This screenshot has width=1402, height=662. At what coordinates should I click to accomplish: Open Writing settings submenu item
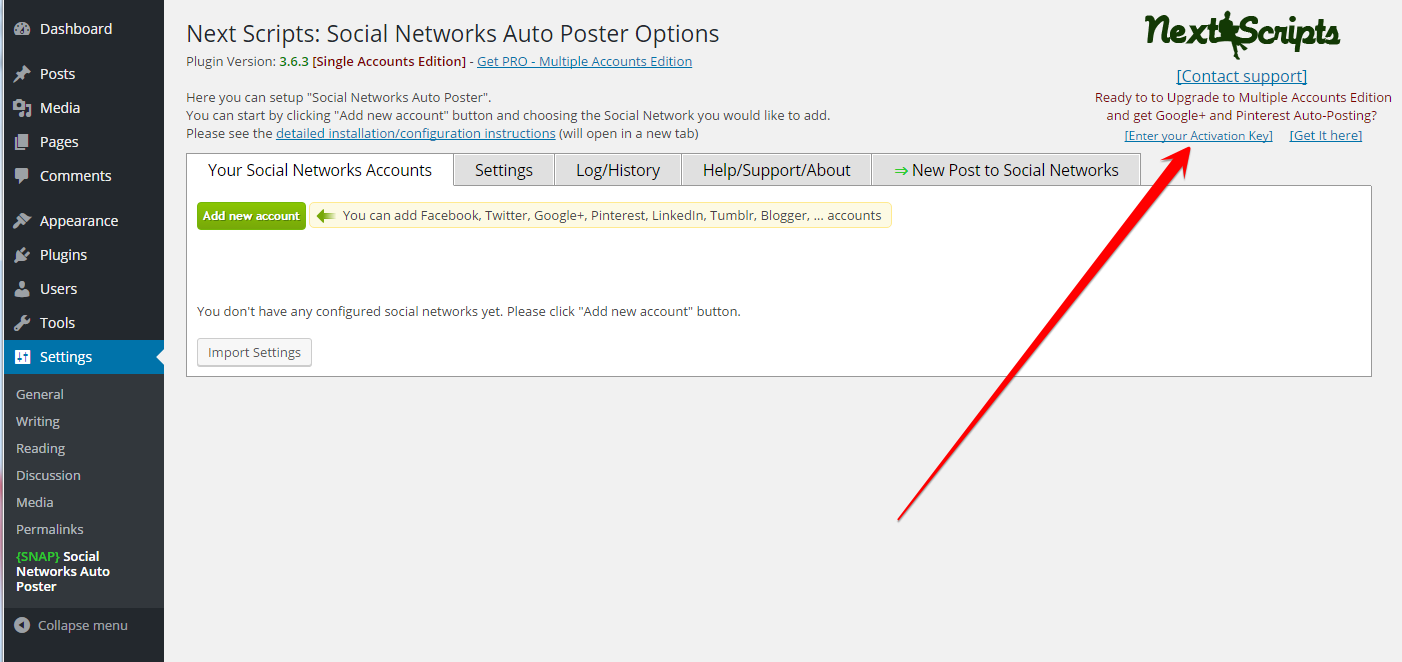coord(38,422)
